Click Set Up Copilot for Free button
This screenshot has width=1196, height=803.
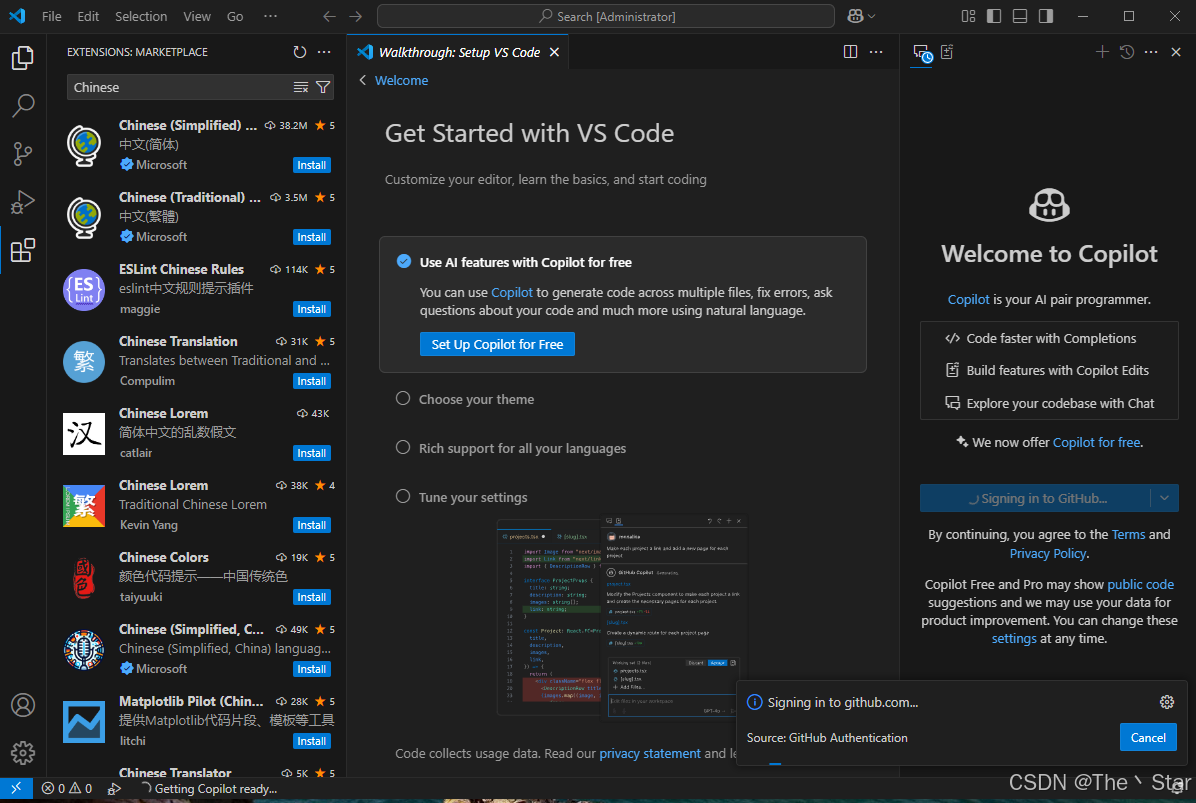[x=497, y=344]
